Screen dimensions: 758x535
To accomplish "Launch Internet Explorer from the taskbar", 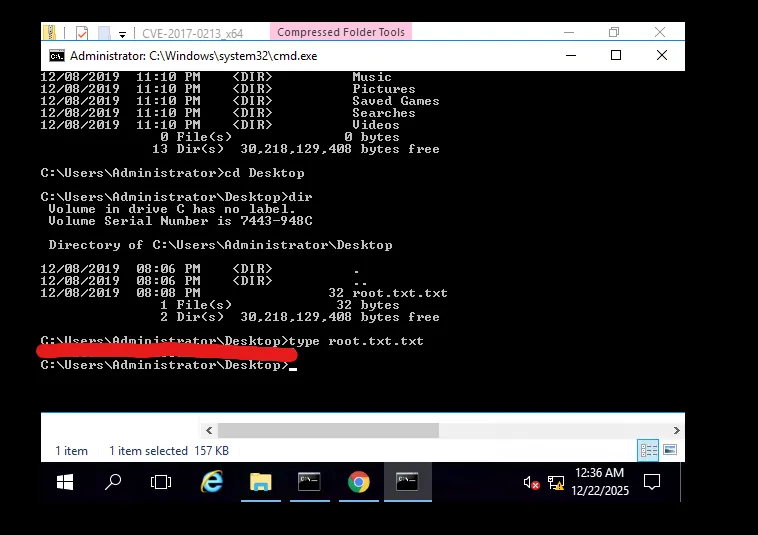I will (211, 482).
